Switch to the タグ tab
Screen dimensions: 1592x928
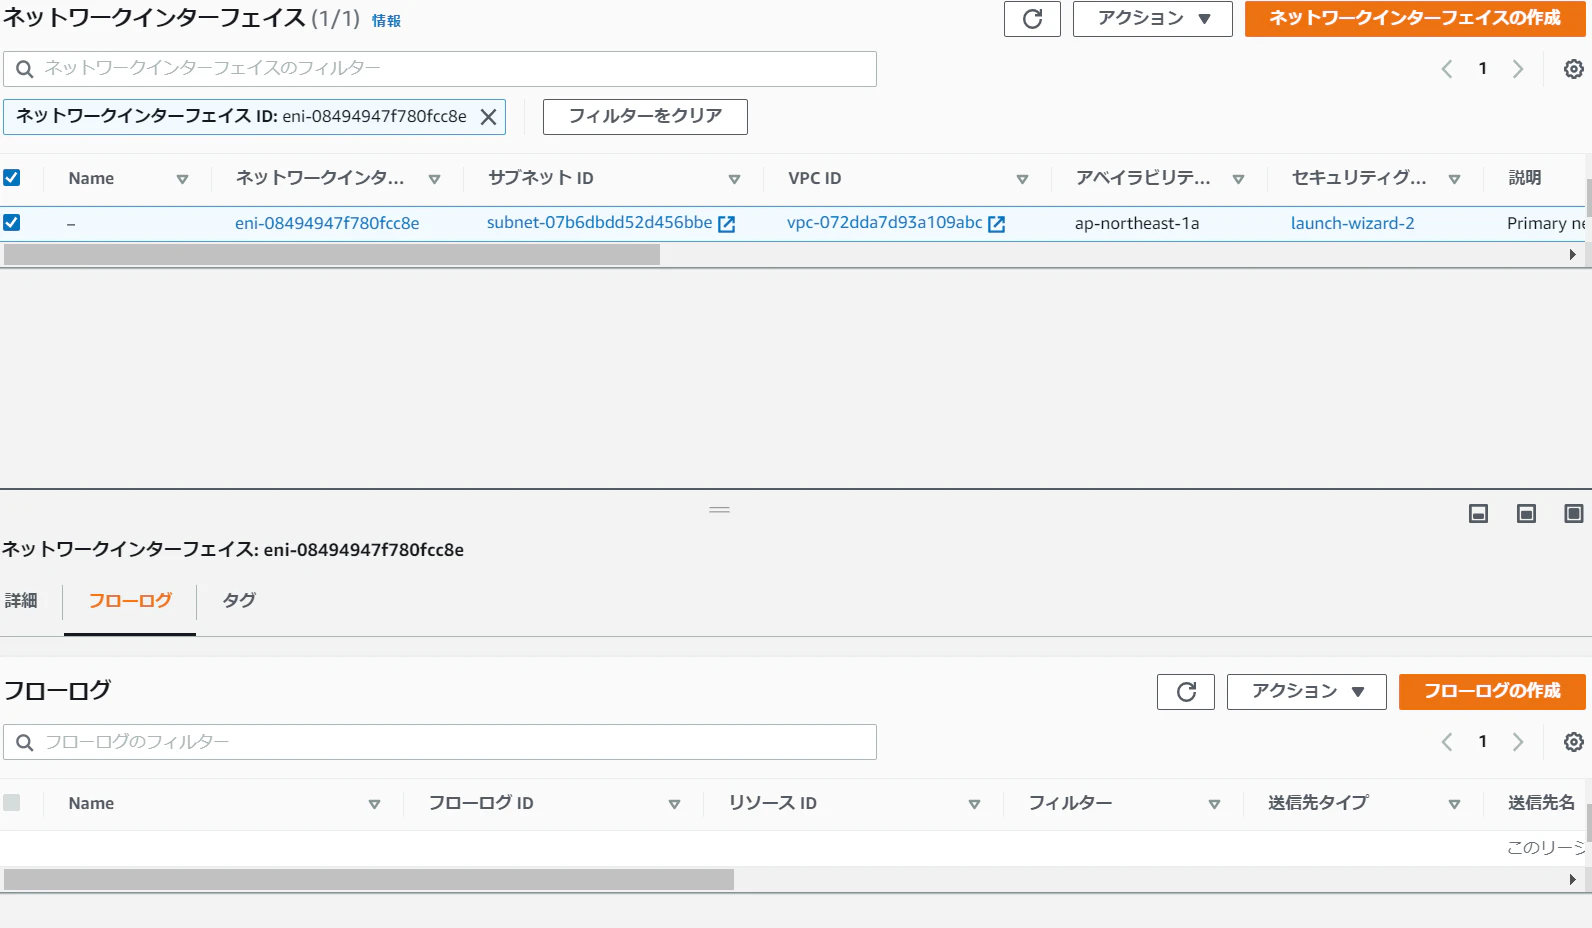239,601
